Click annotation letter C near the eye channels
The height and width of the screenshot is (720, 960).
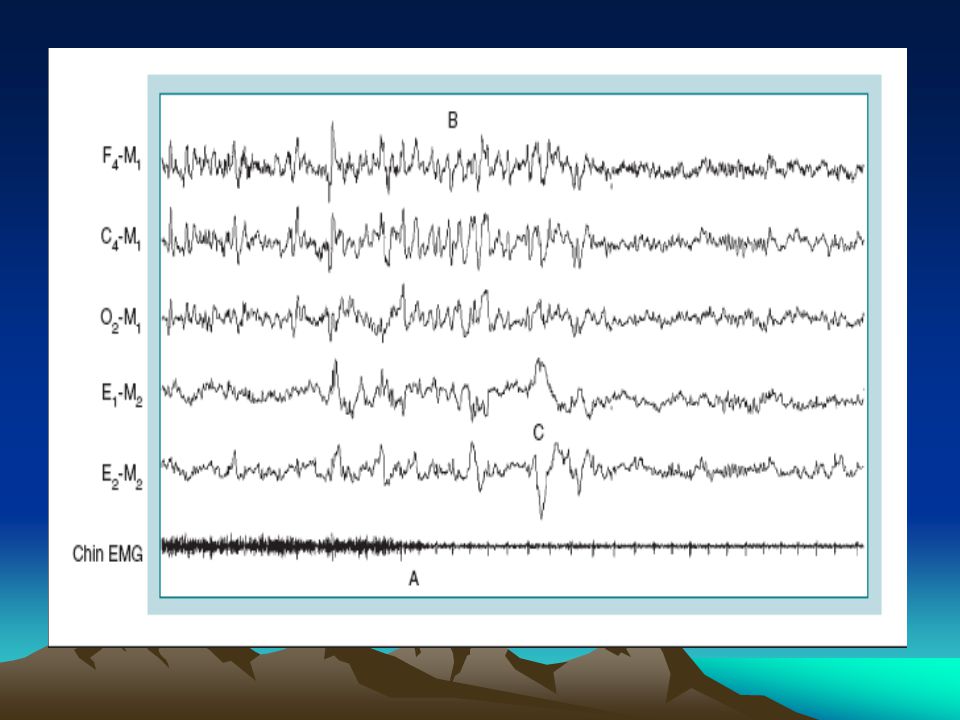coord(538,433)
